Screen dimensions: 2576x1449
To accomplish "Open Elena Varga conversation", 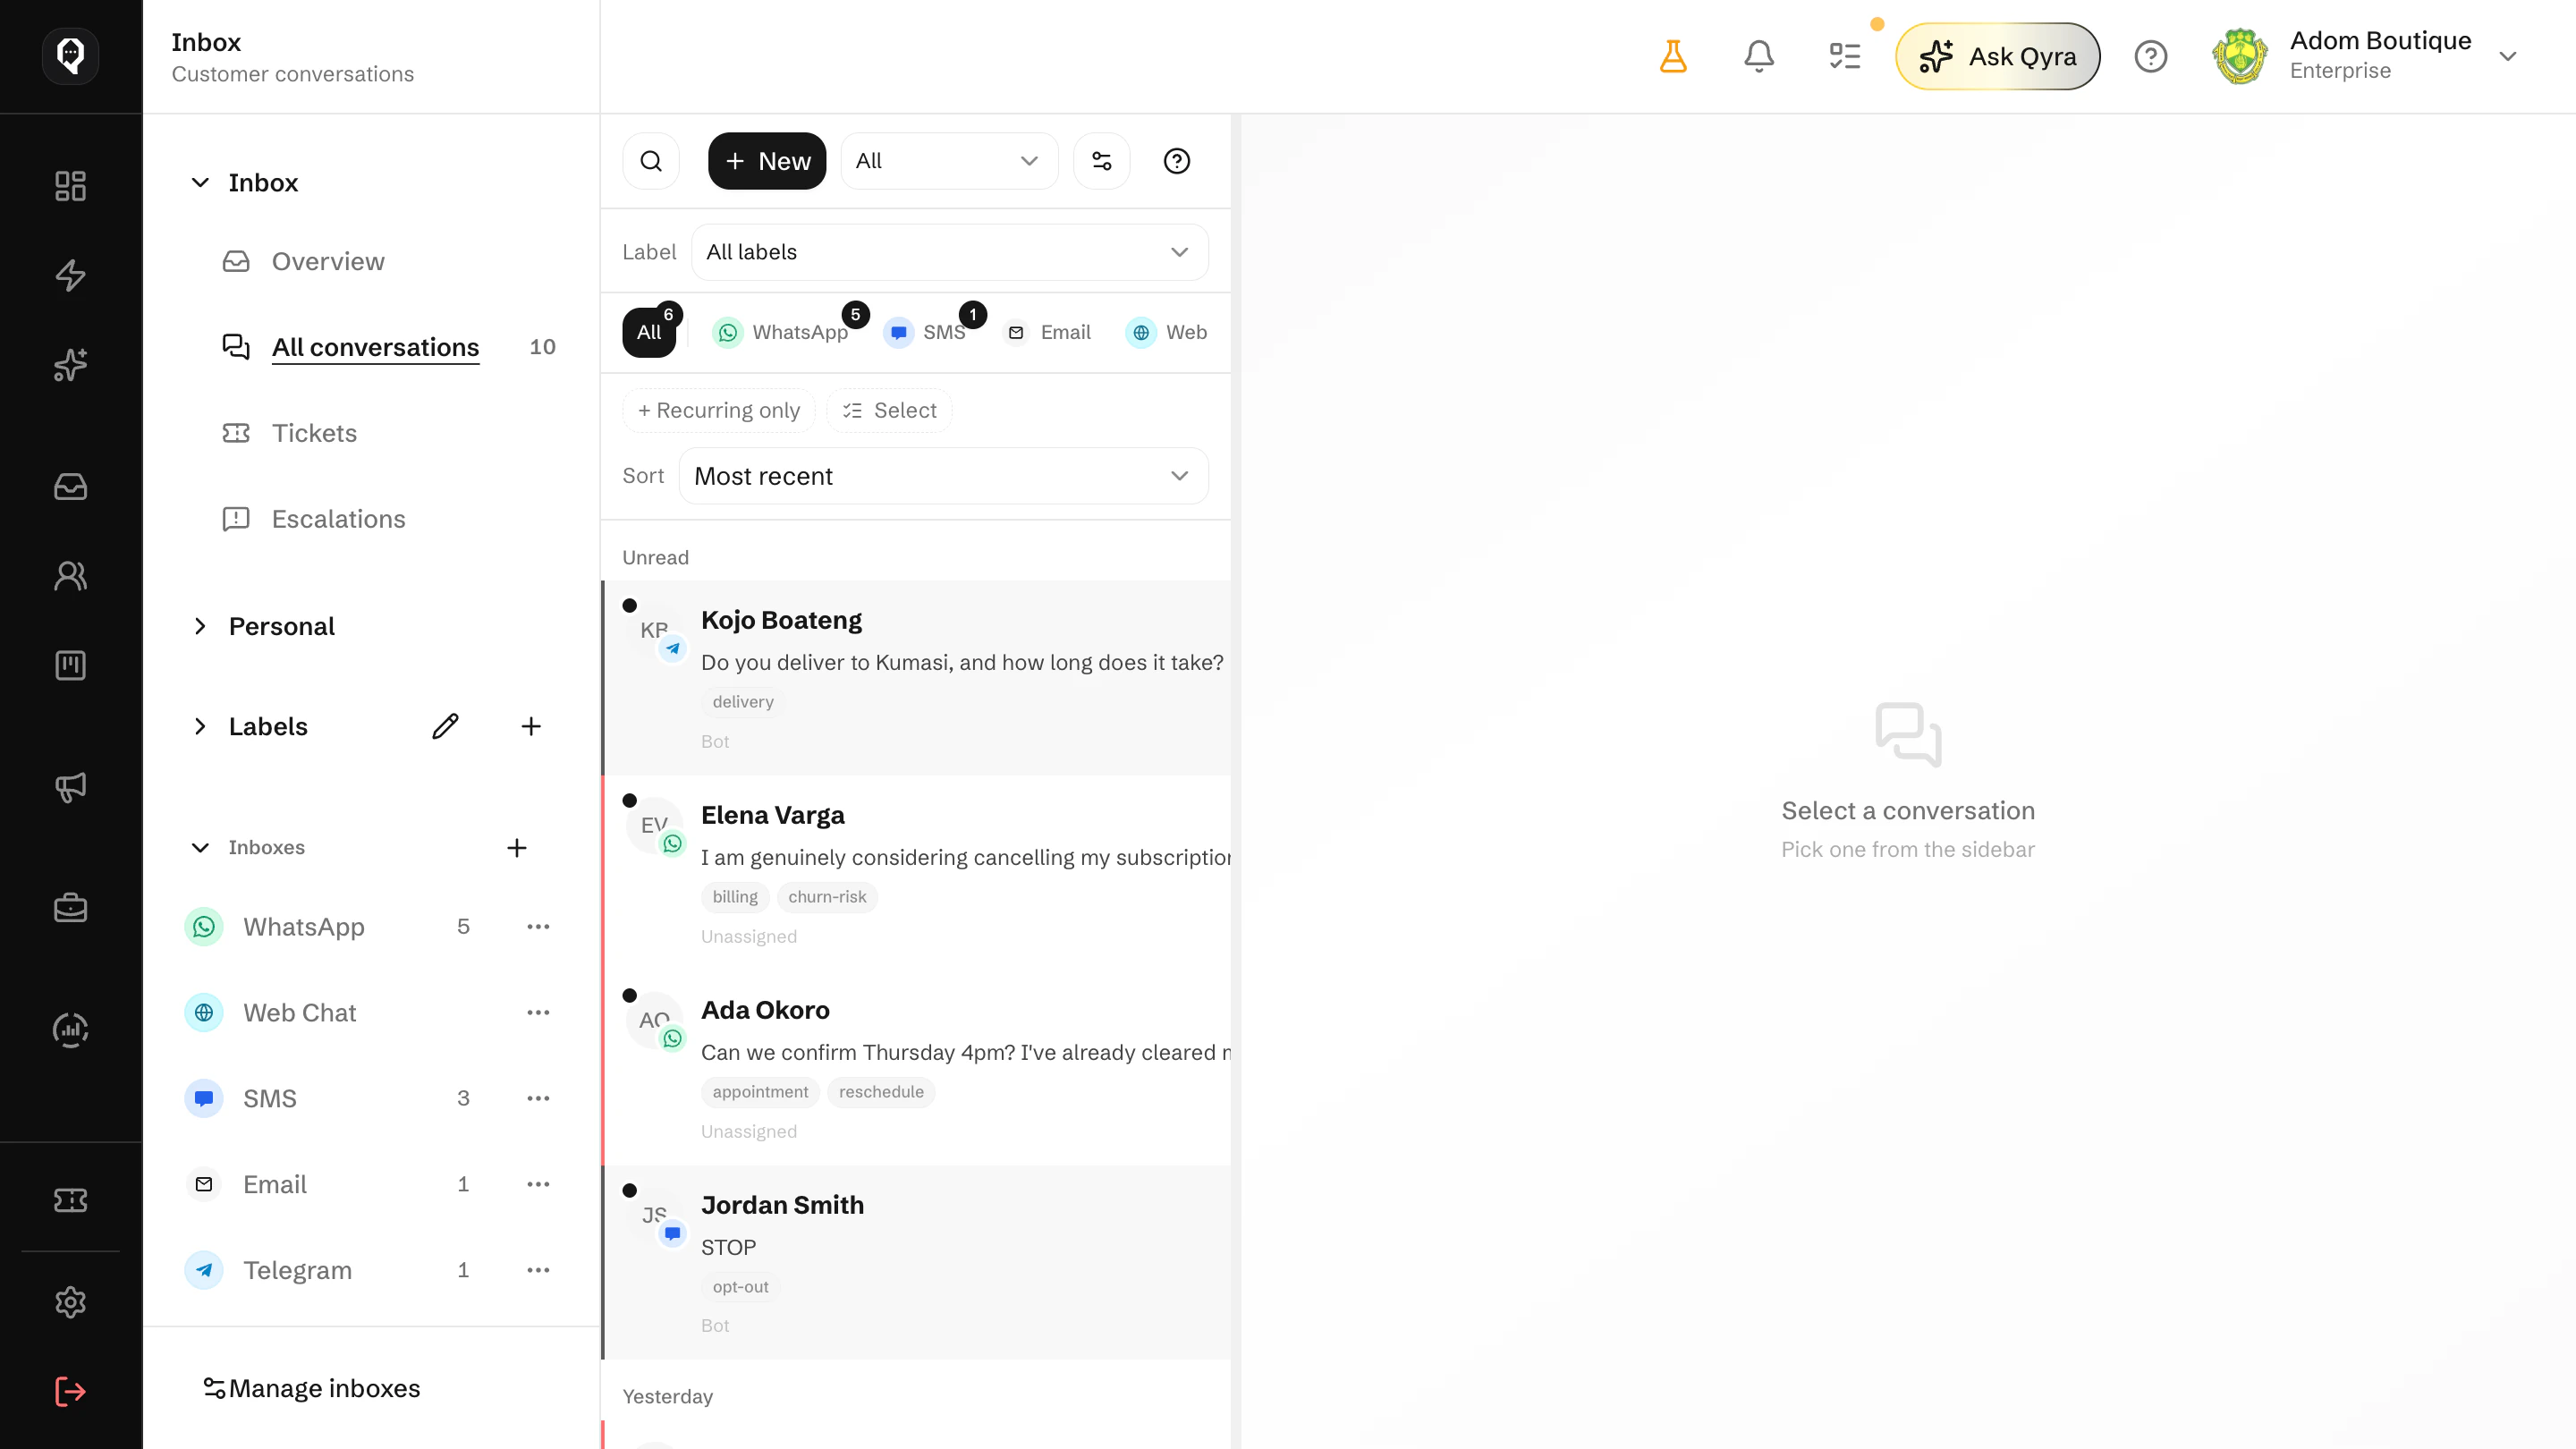I will coord(916,873).
